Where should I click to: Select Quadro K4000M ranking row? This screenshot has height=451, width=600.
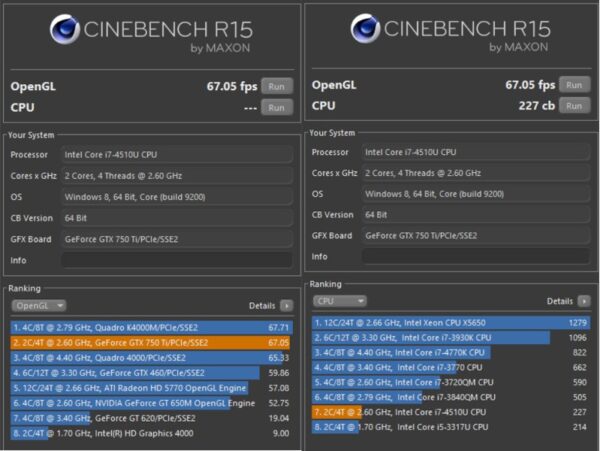pyautogui.click(x=152, y=327)
